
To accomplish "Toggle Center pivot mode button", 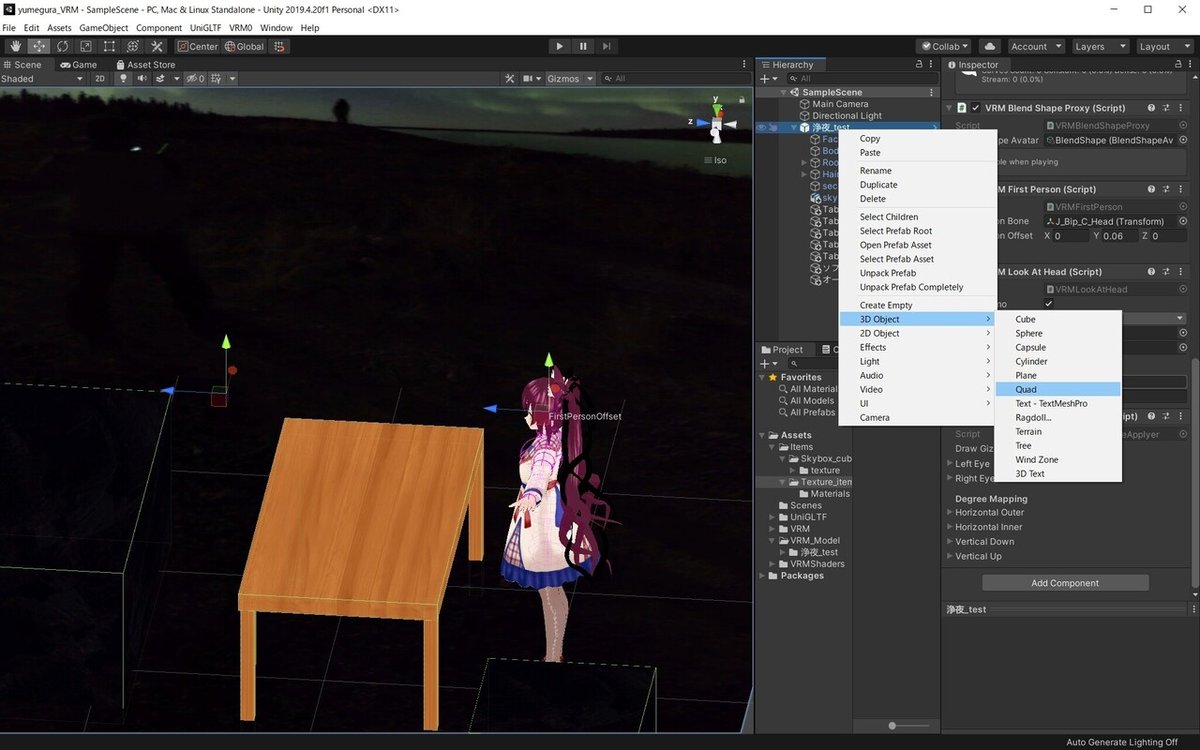I will pyautogui.click(x=197, y=46).
